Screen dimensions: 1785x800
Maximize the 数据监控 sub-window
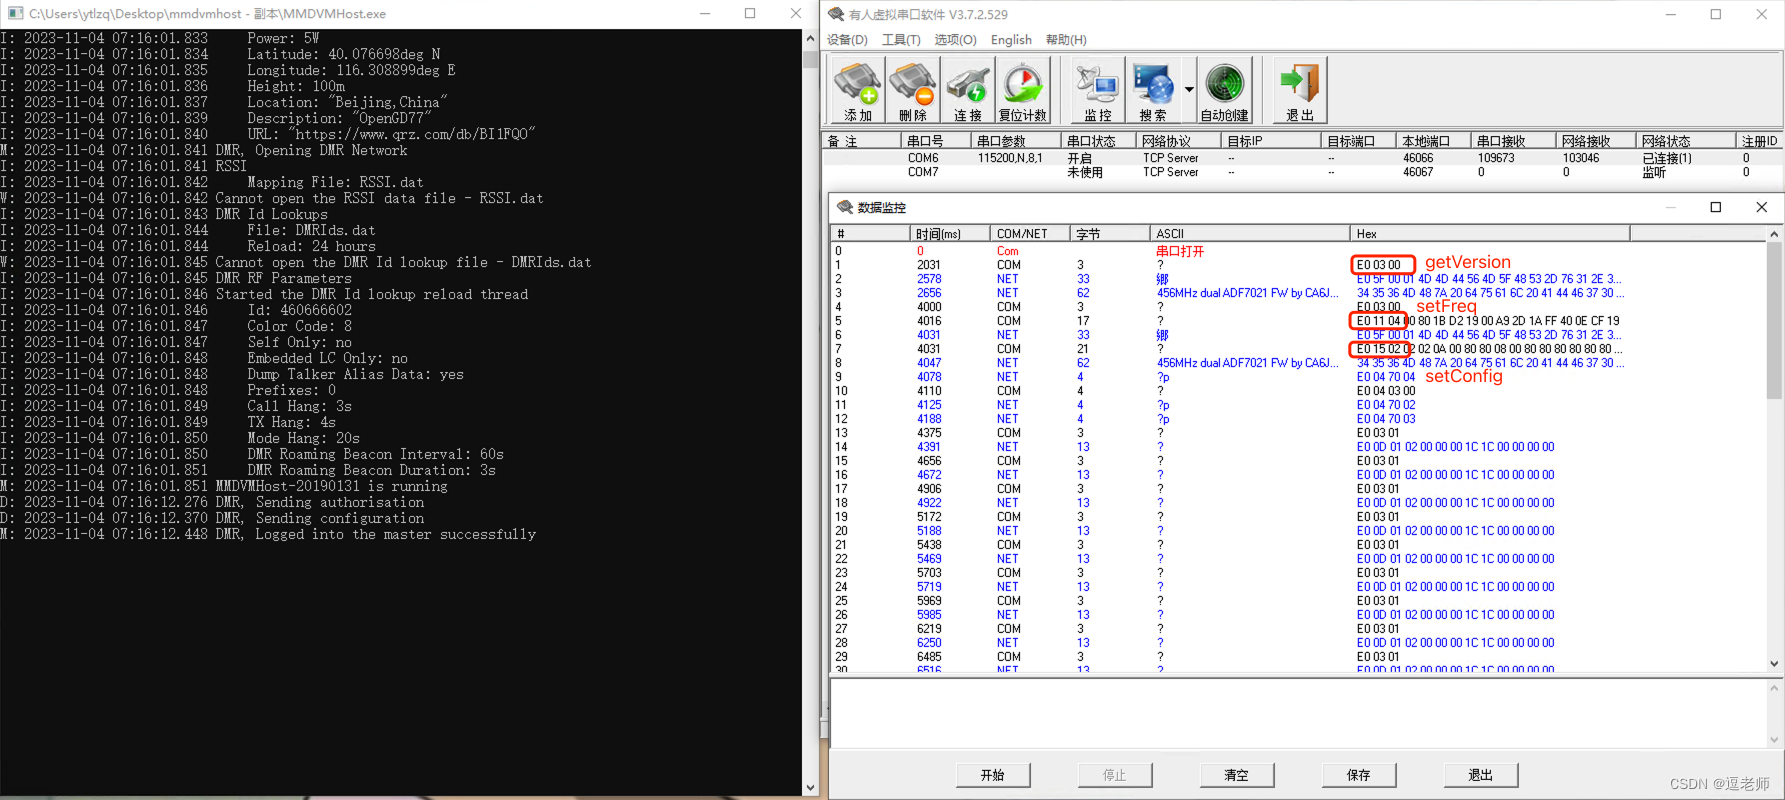1716,207
